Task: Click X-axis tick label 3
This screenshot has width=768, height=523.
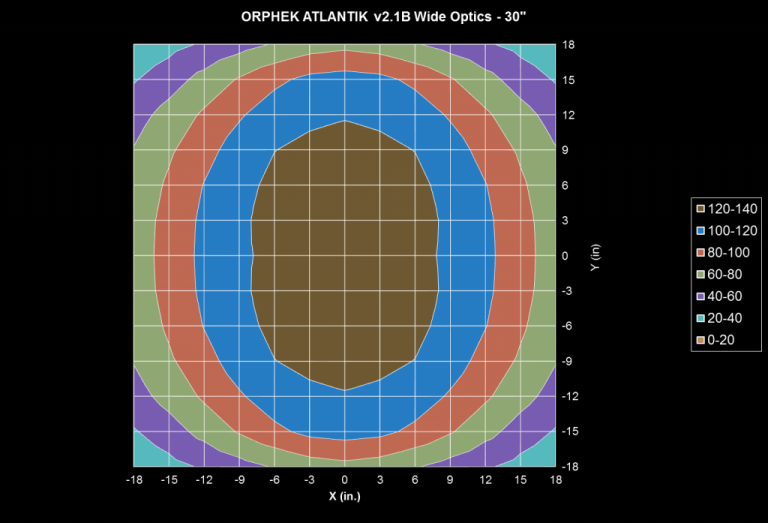Action: click(380, 480)
